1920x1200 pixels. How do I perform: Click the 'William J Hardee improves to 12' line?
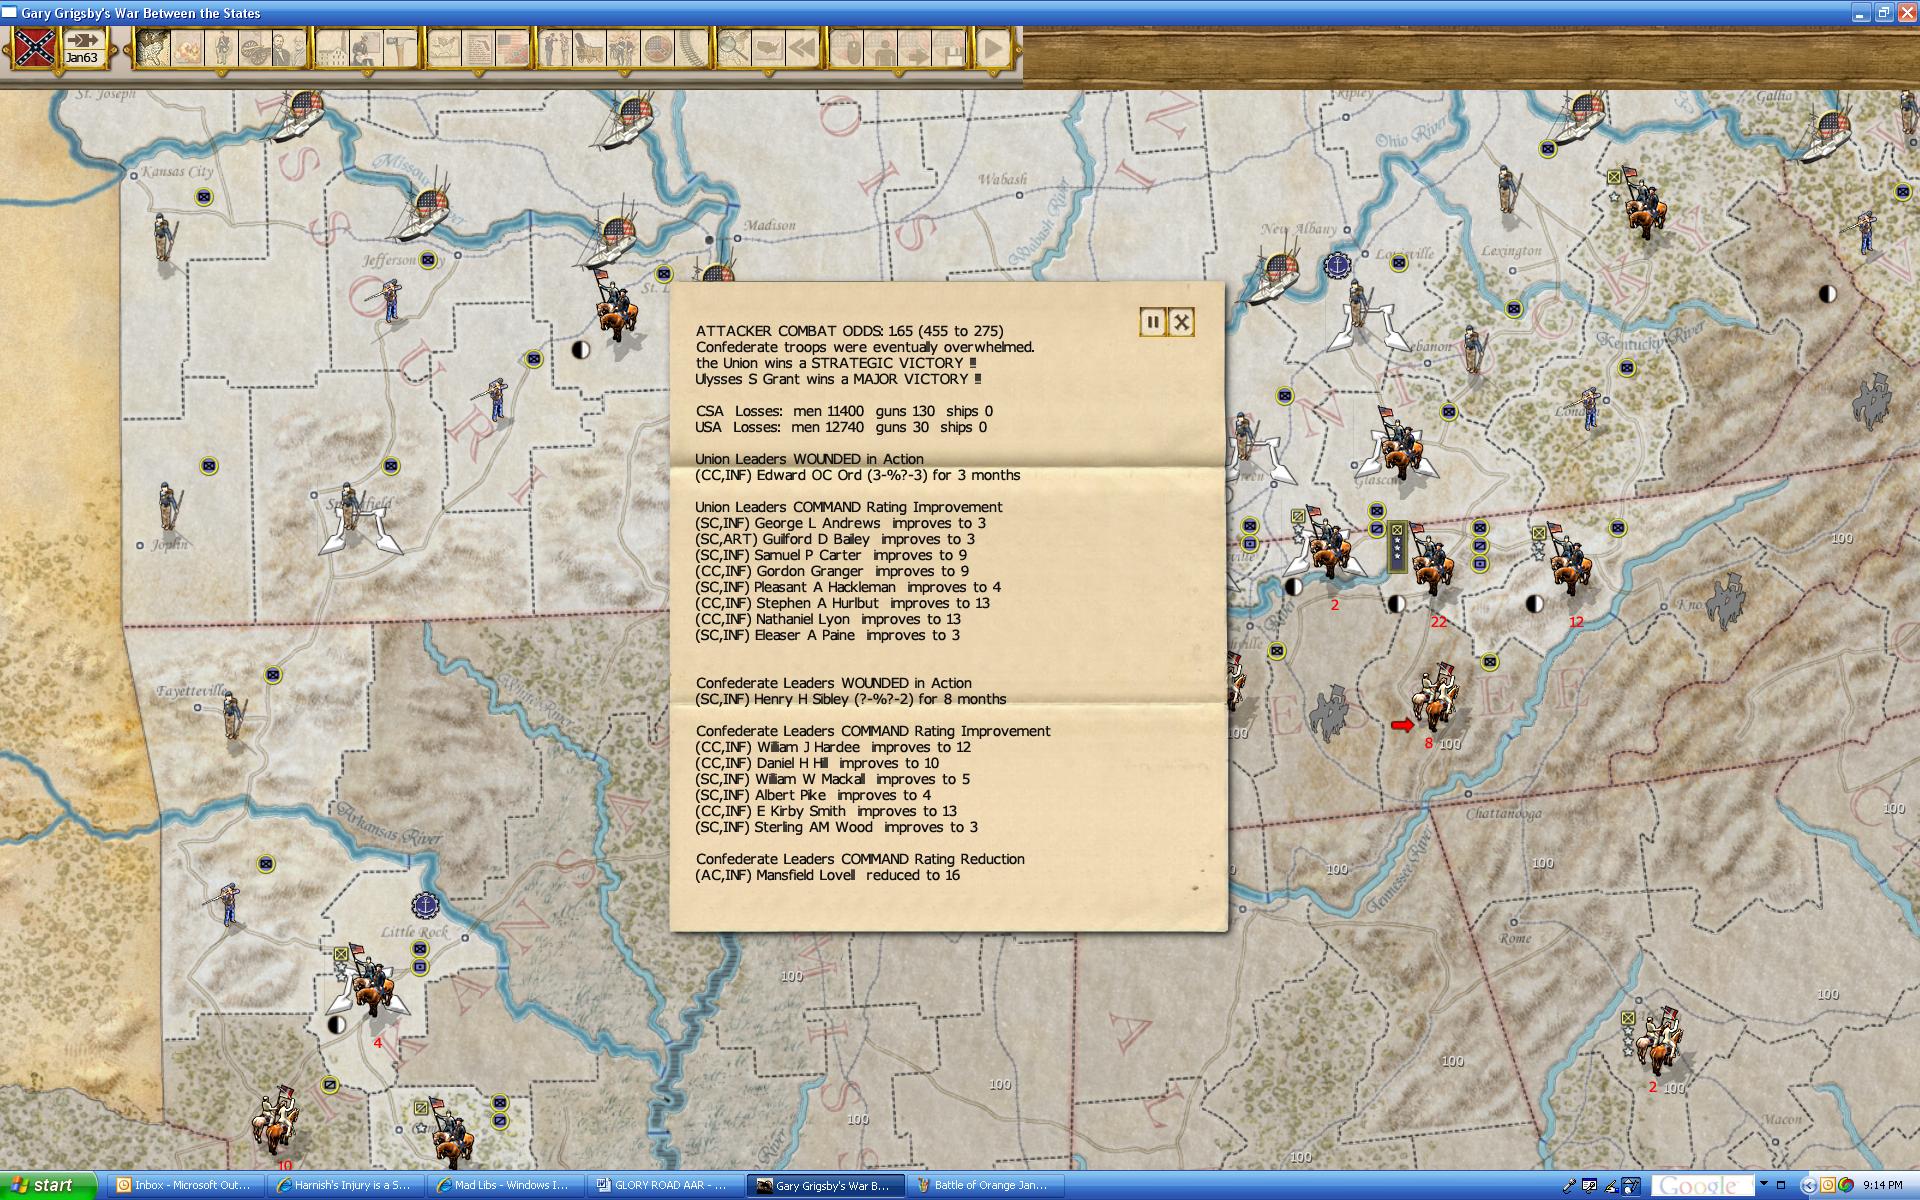pos(833,747)
